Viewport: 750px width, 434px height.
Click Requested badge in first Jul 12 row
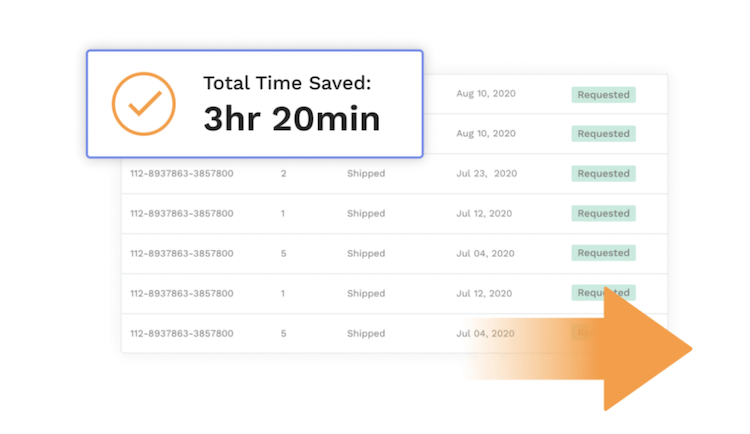click(603, 213)
